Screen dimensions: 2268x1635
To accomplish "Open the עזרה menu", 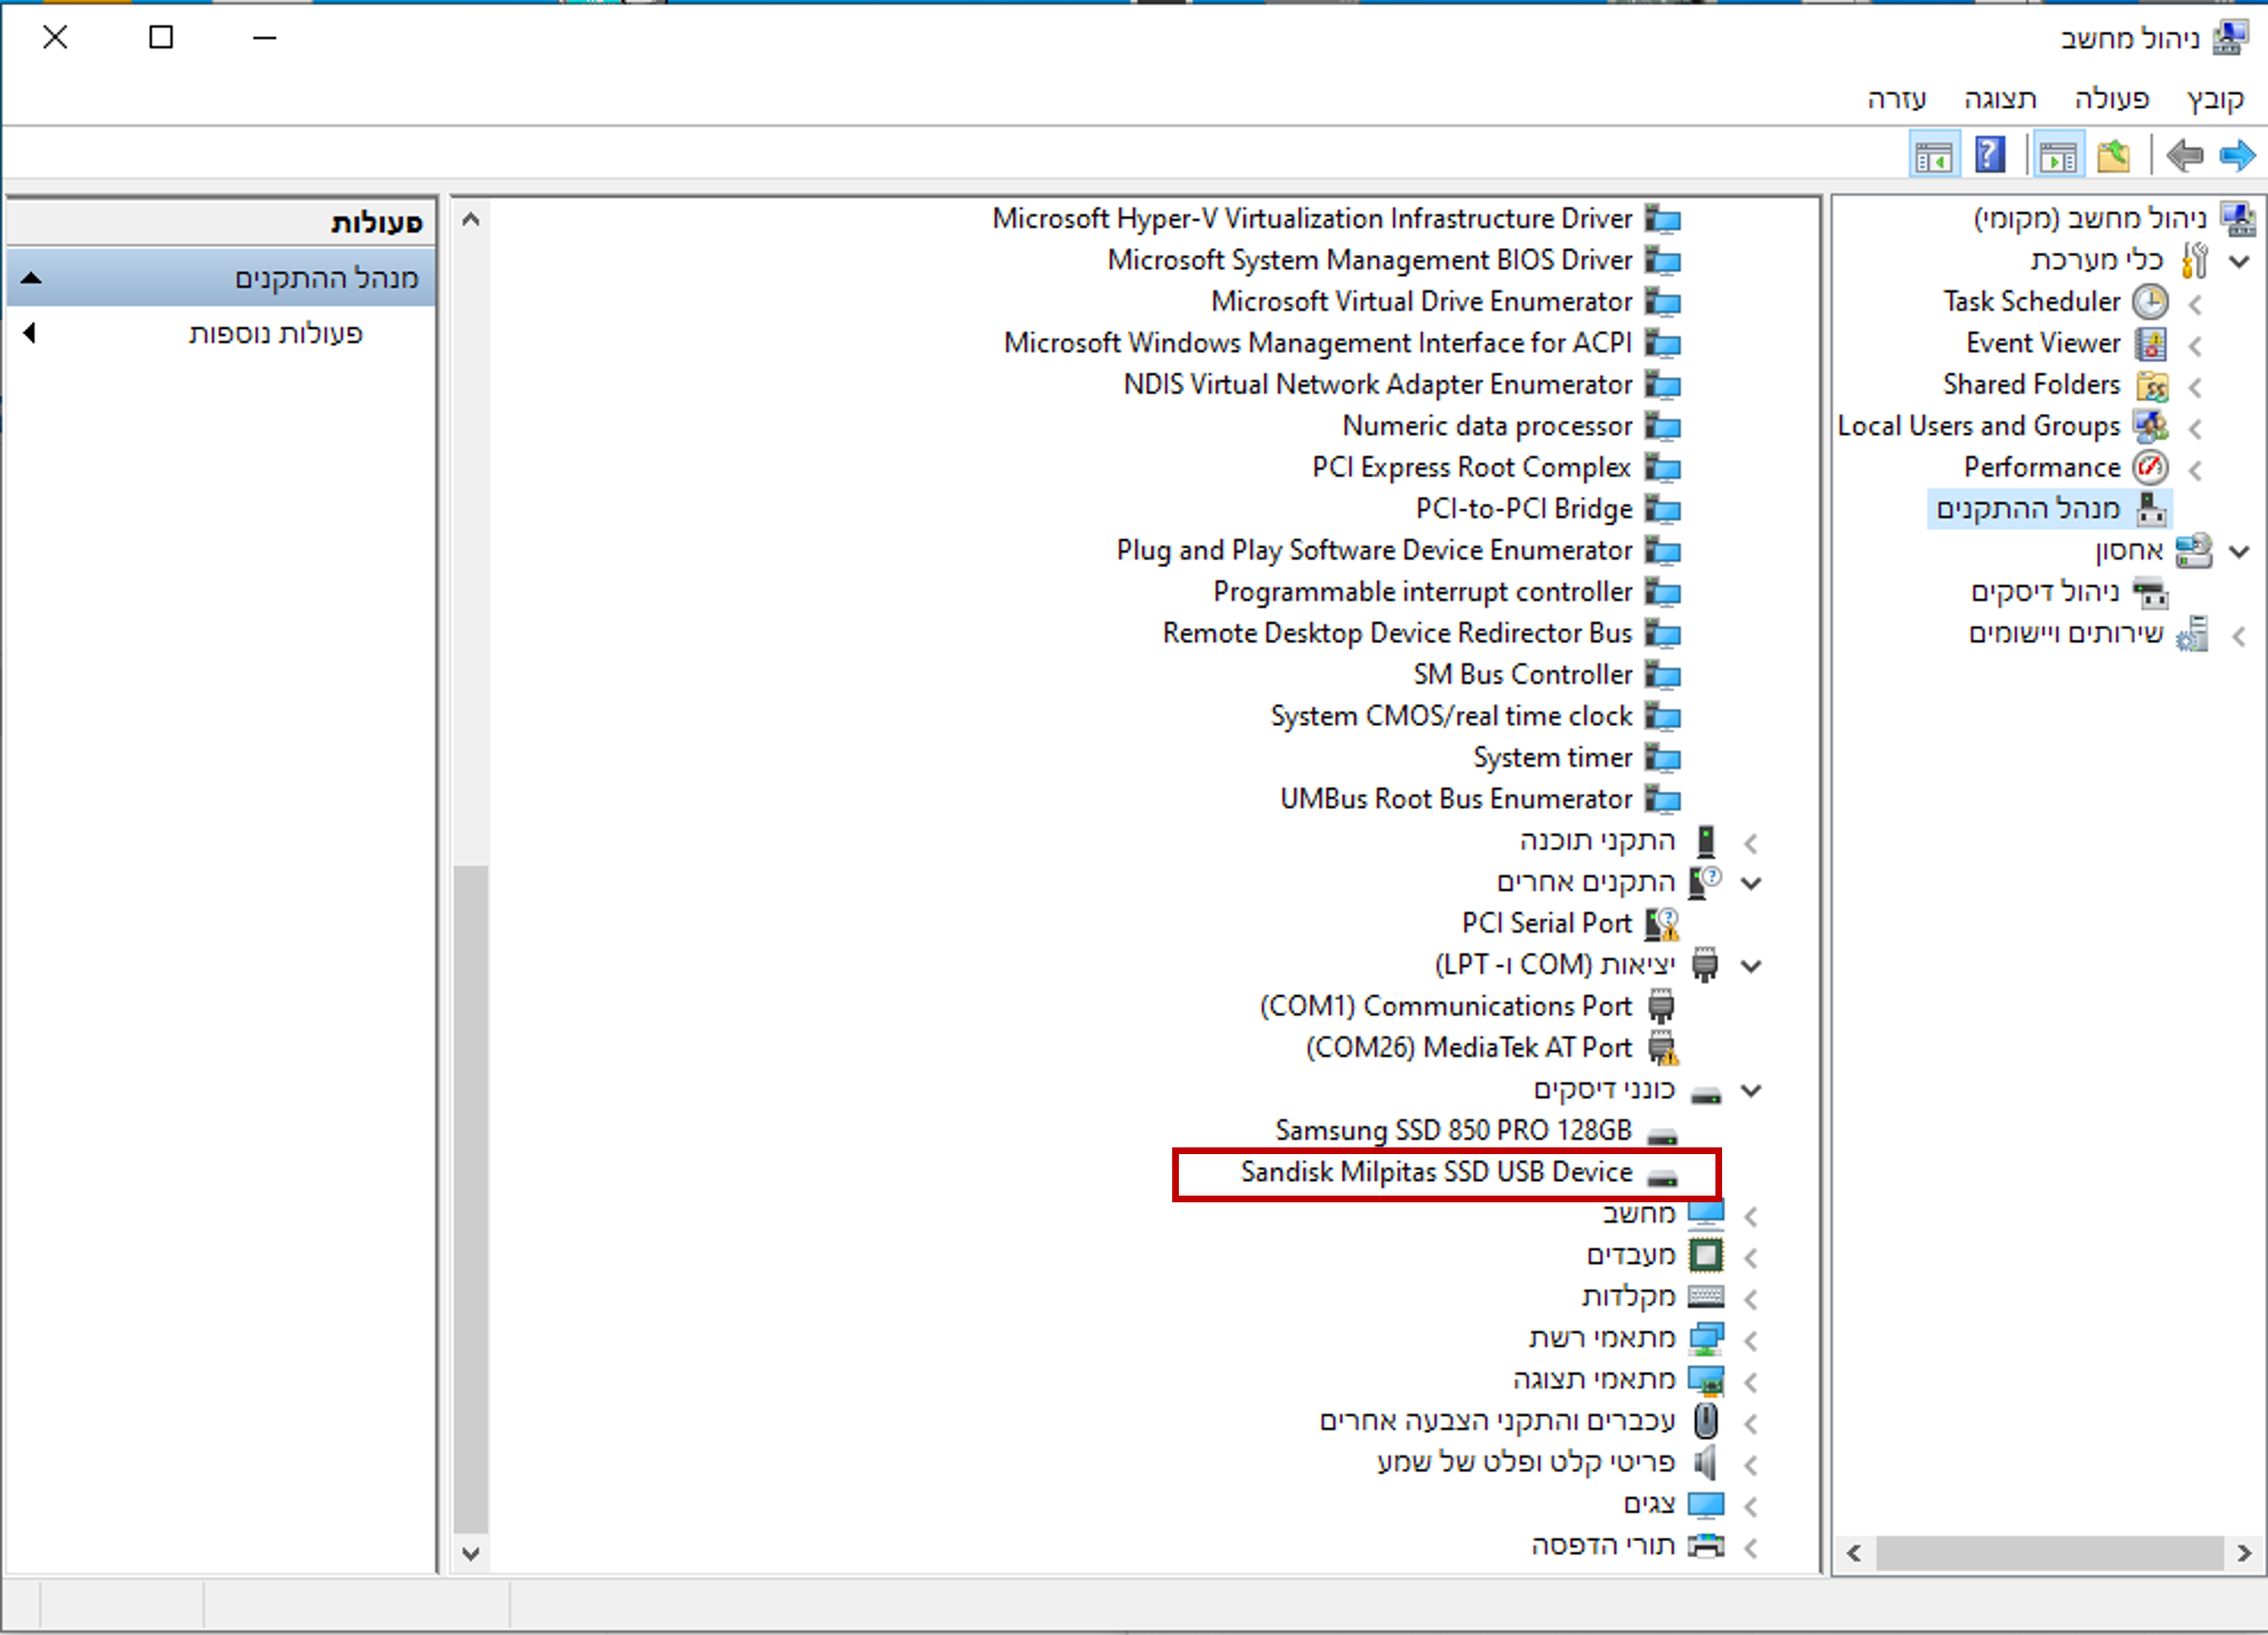I will 1897,99.
